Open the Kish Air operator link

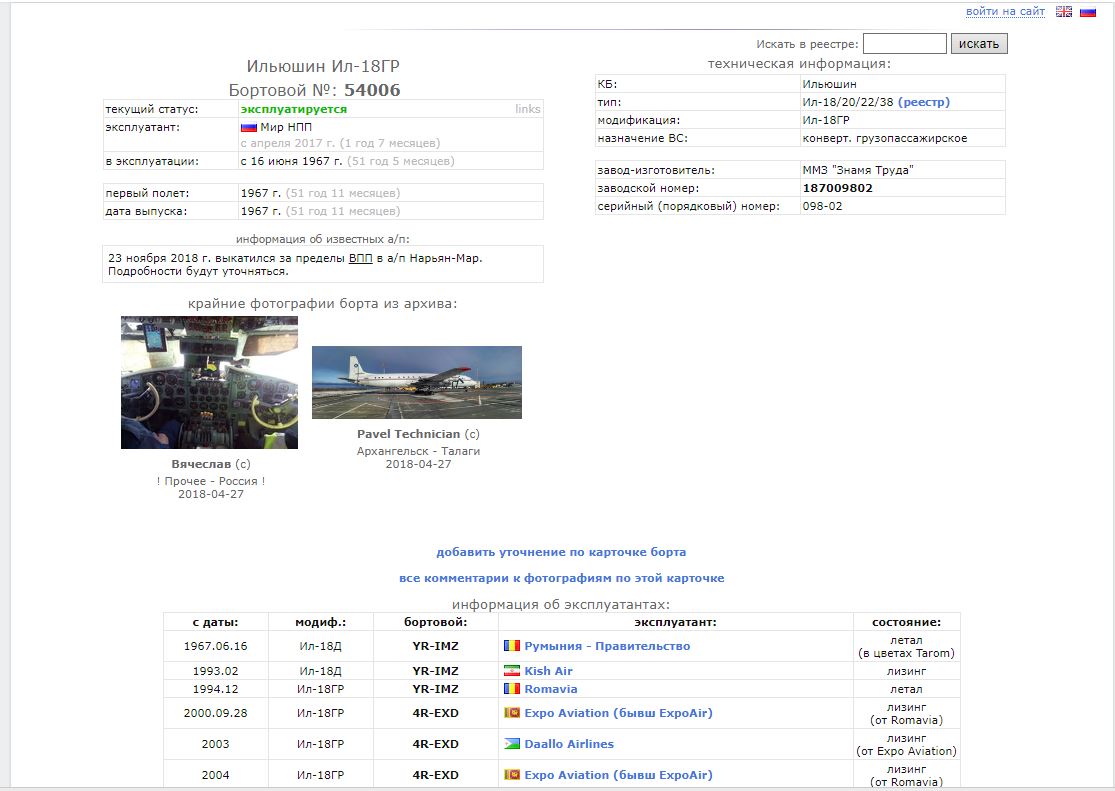tap(548, 671)
